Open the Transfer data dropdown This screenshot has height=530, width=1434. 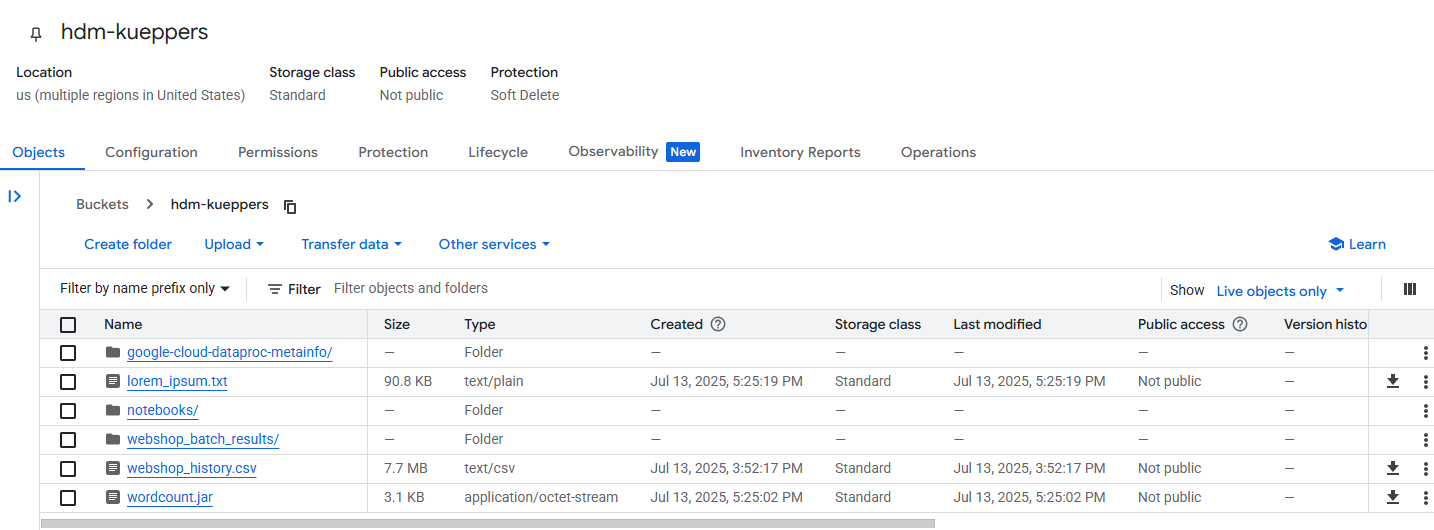pyautogui.click(x=351, y=244)
